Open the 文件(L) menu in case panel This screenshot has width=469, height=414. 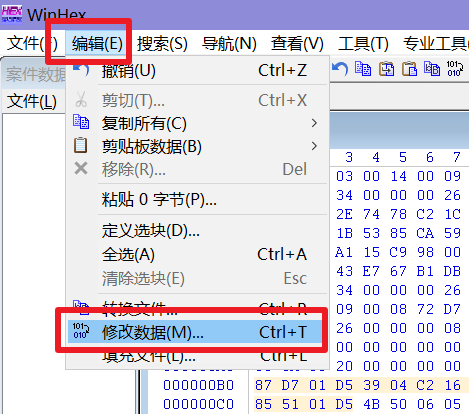(x=32, y=101)
